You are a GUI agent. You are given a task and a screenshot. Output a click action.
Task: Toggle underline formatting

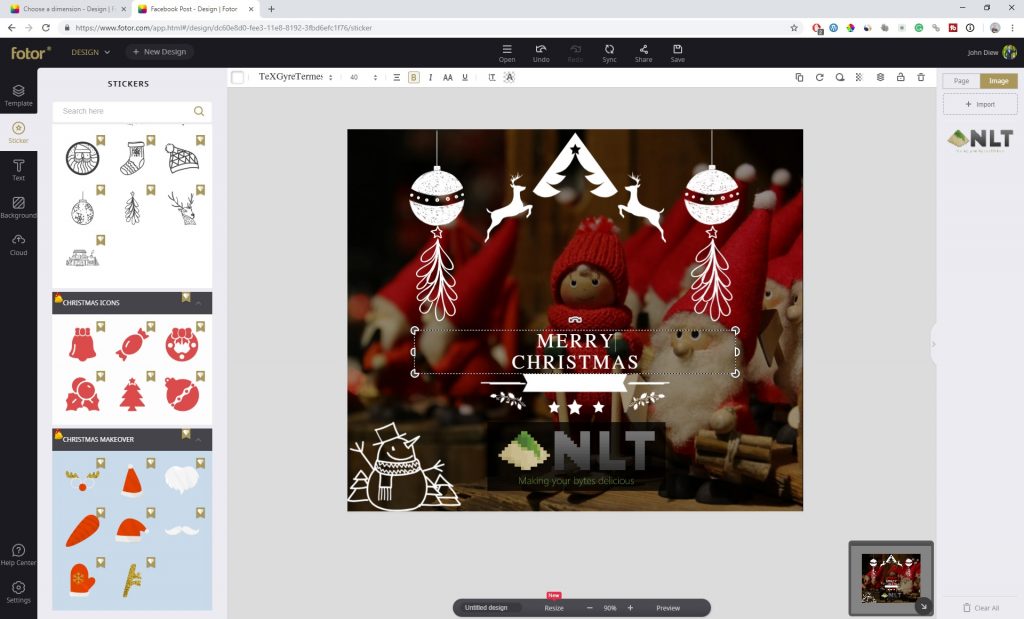click(465, 77)
